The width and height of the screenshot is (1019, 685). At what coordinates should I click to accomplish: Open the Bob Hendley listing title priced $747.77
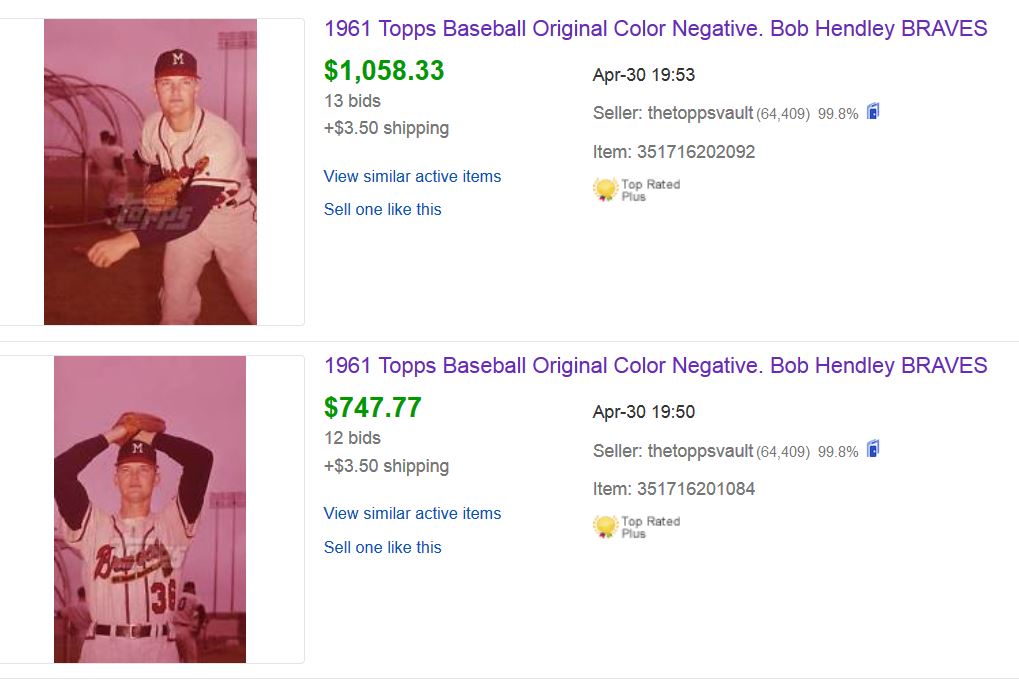tap(655, 365)
